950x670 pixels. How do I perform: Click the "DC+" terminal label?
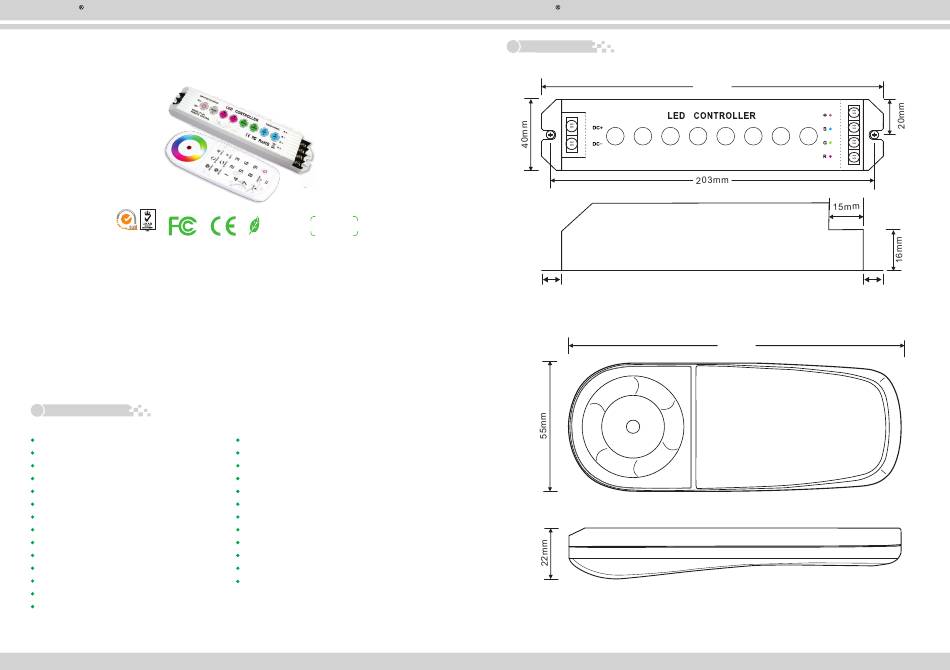coord(597,128)
